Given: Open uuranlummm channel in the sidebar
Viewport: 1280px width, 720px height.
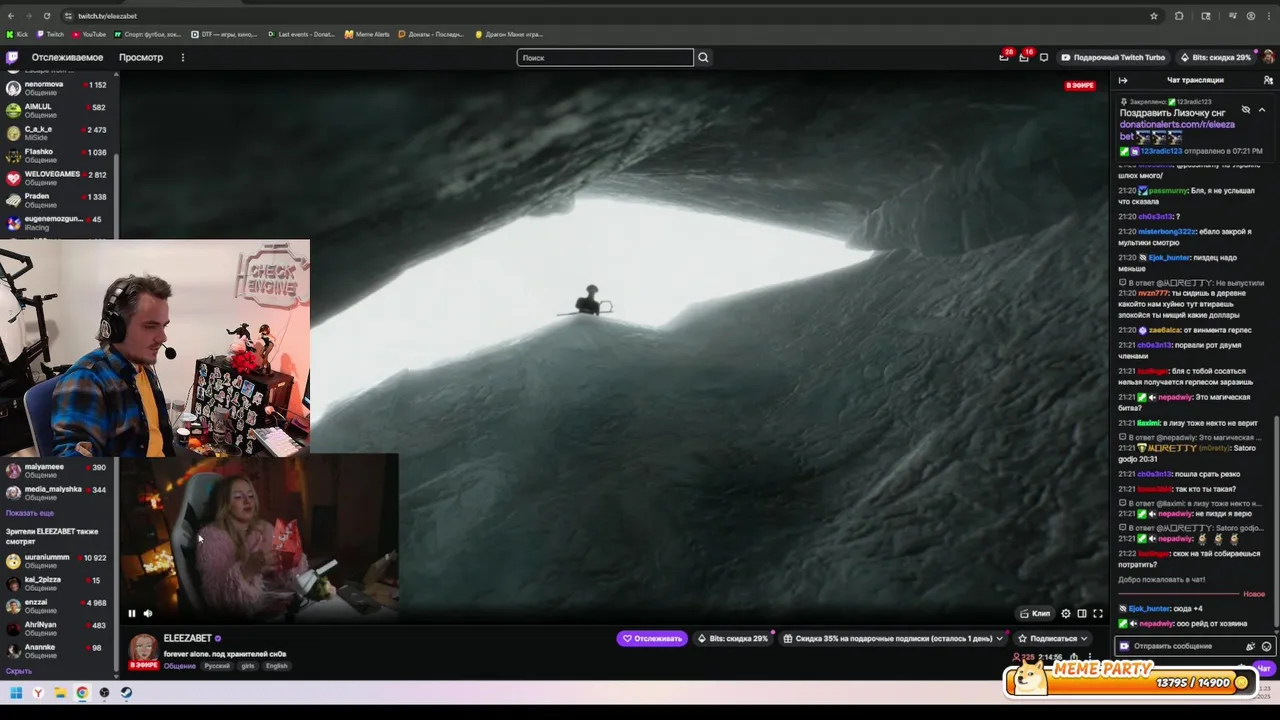Looking at the screenshot, I should (58, 561).
